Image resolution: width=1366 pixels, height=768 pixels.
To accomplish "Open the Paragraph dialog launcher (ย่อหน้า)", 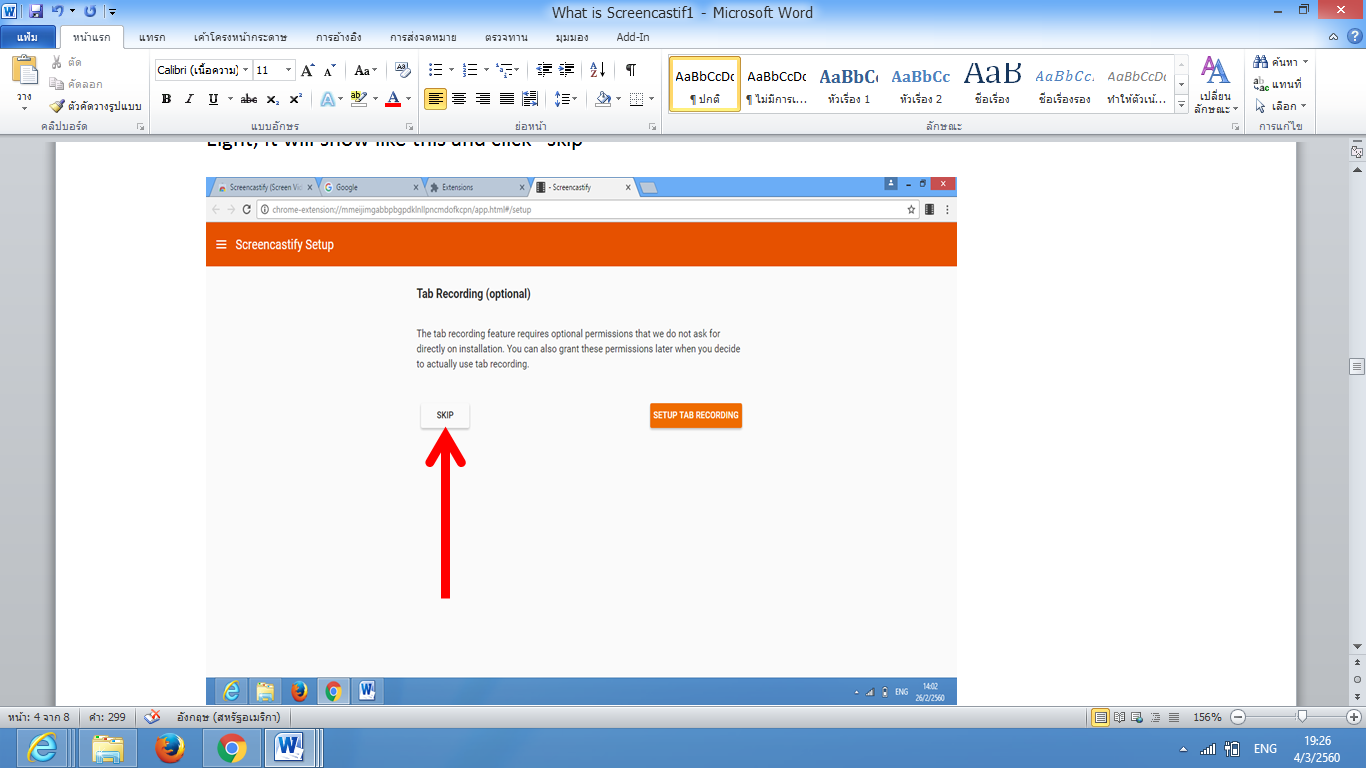I will (x=652, y=127).
